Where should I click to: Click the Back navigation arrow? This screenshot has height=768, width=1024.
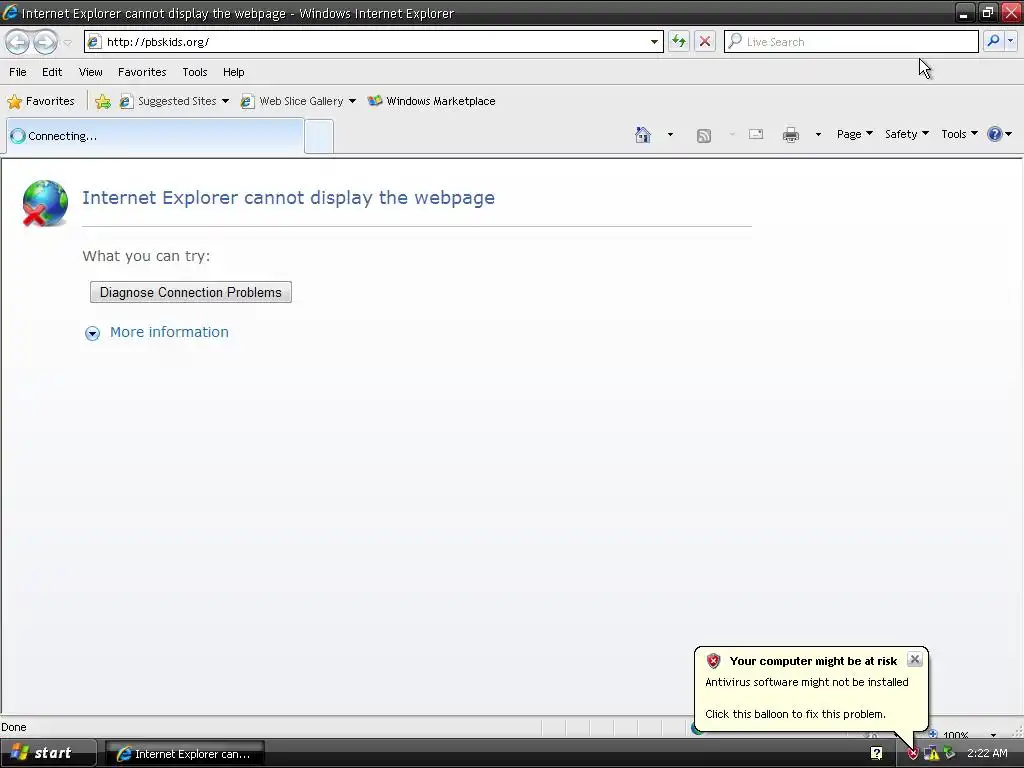tap(18, 42)
